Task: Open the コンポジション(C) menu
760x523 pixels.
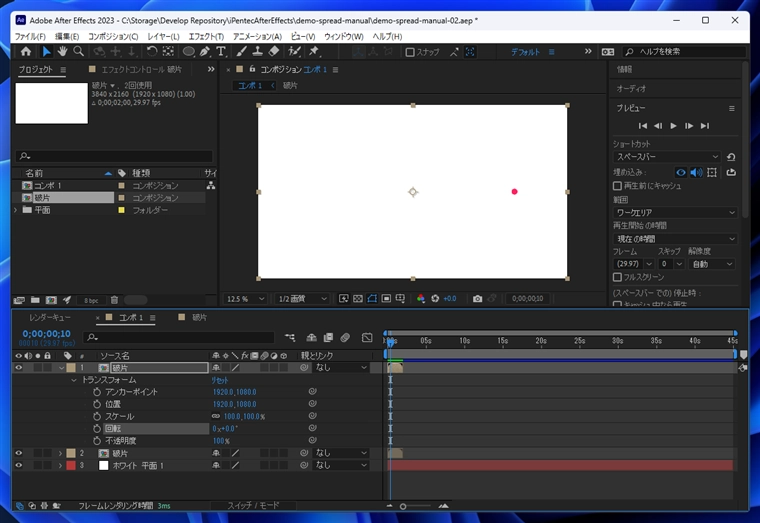Action: pyautogui.click(x=113, y=36)
